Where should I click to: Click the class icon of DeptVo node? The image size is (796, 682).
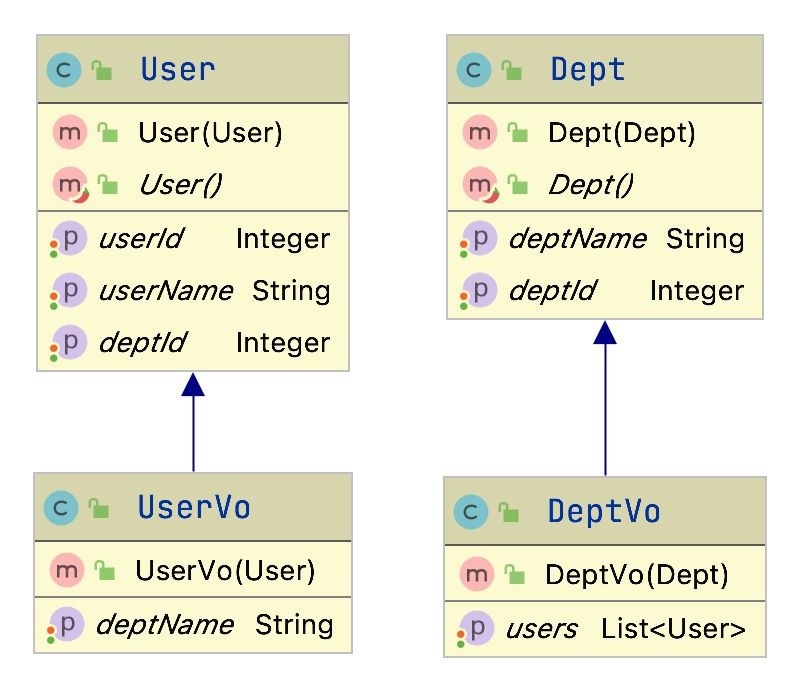(x=471, y=511)
